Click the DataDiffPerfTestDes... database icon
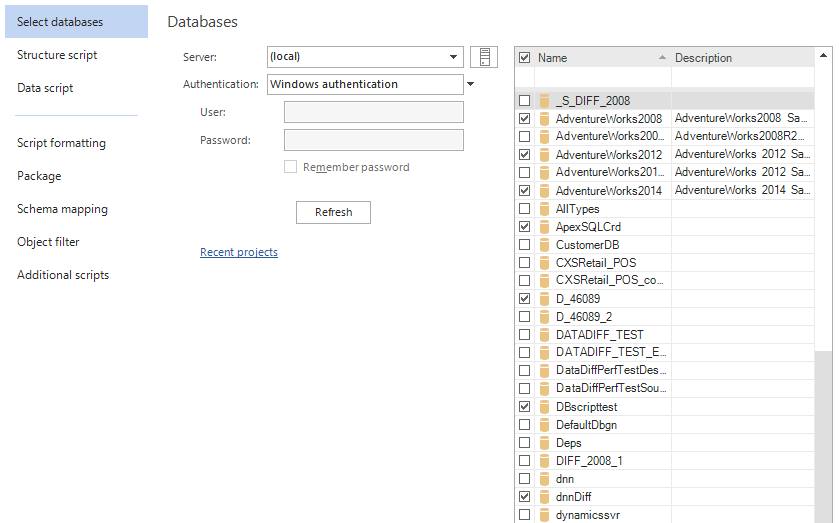 (544, 370)
